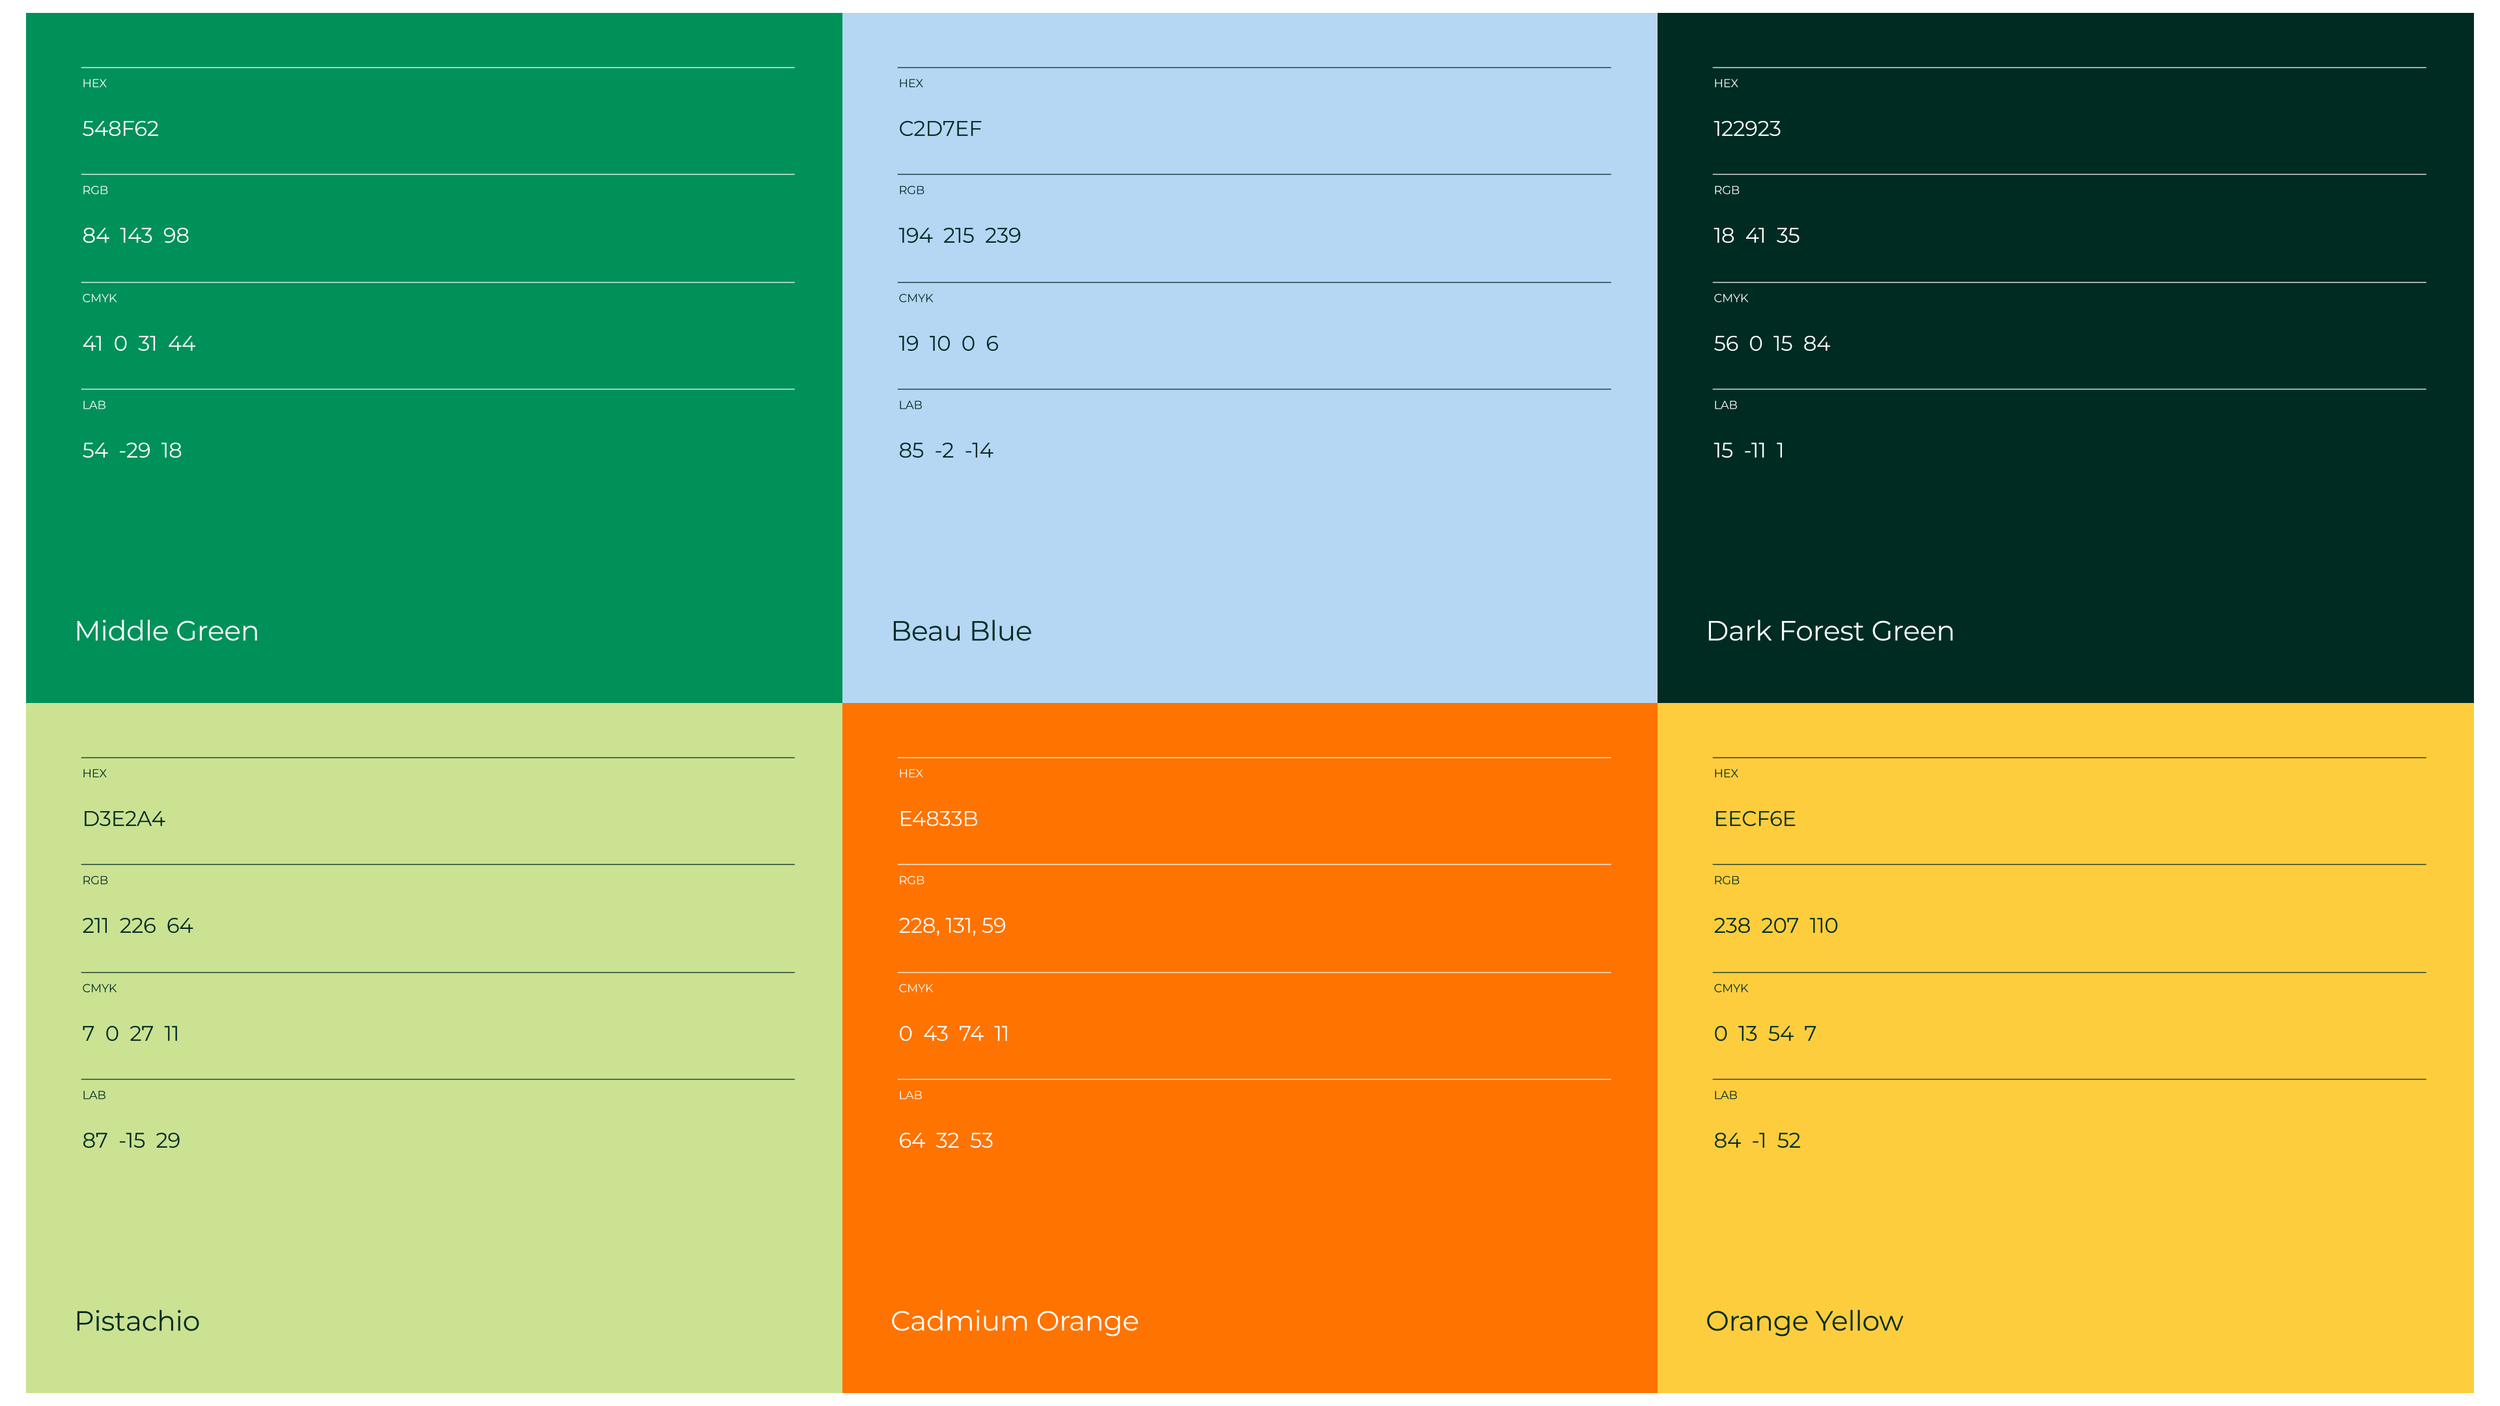Click LAB value 54 -29 18

click(x=132, y=451)
